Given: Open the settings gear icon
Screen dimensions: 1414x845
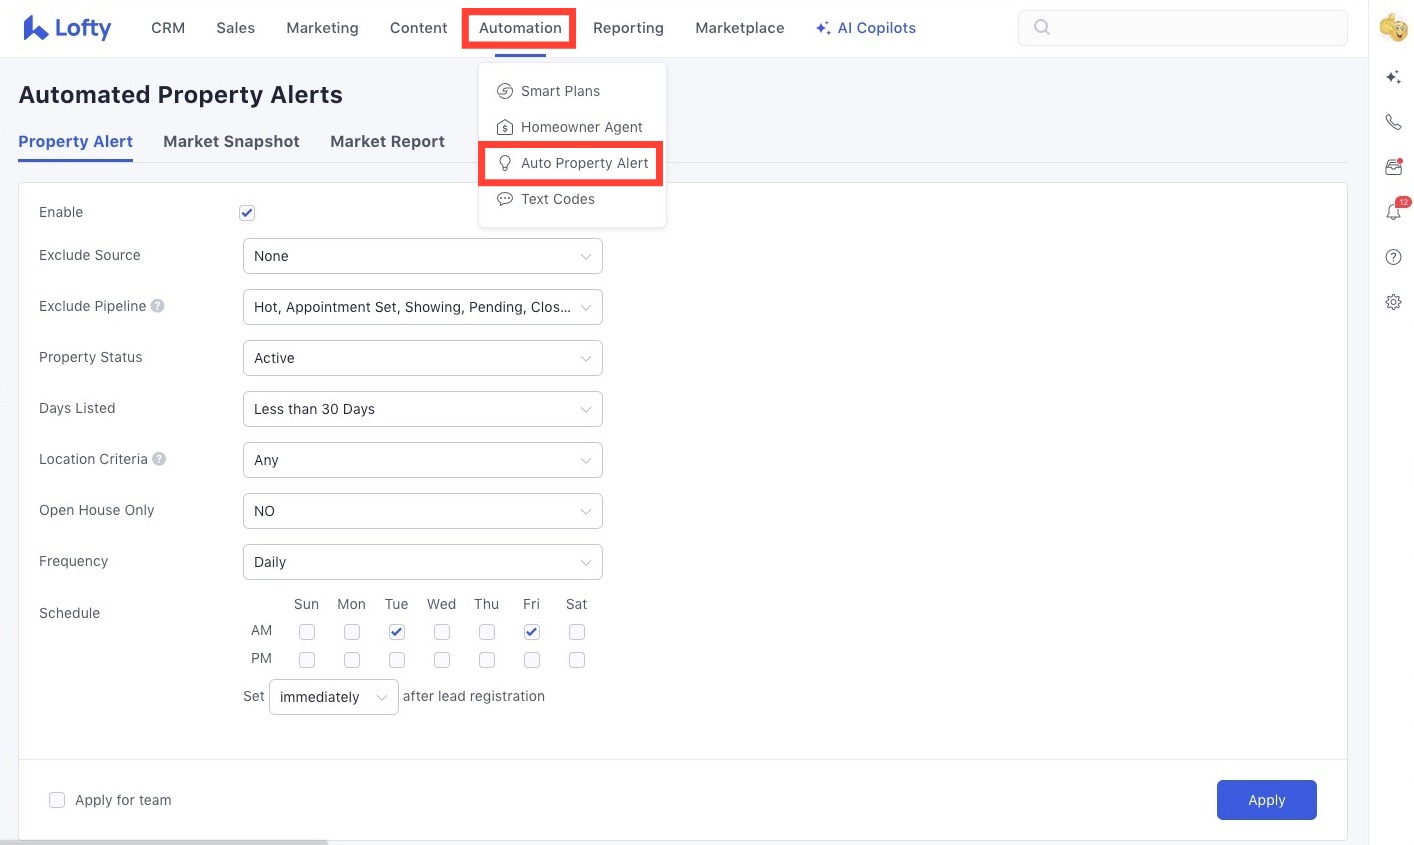Looking at the screenshot, I should point(1393,302).
